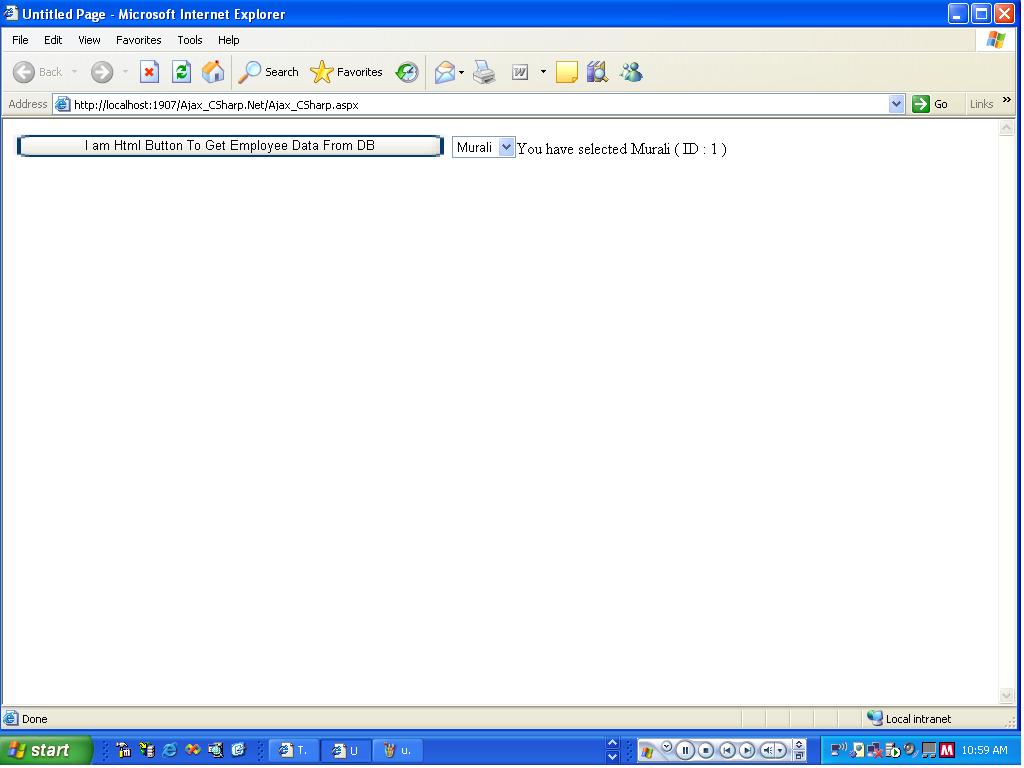Open the Edit menu

53,40
